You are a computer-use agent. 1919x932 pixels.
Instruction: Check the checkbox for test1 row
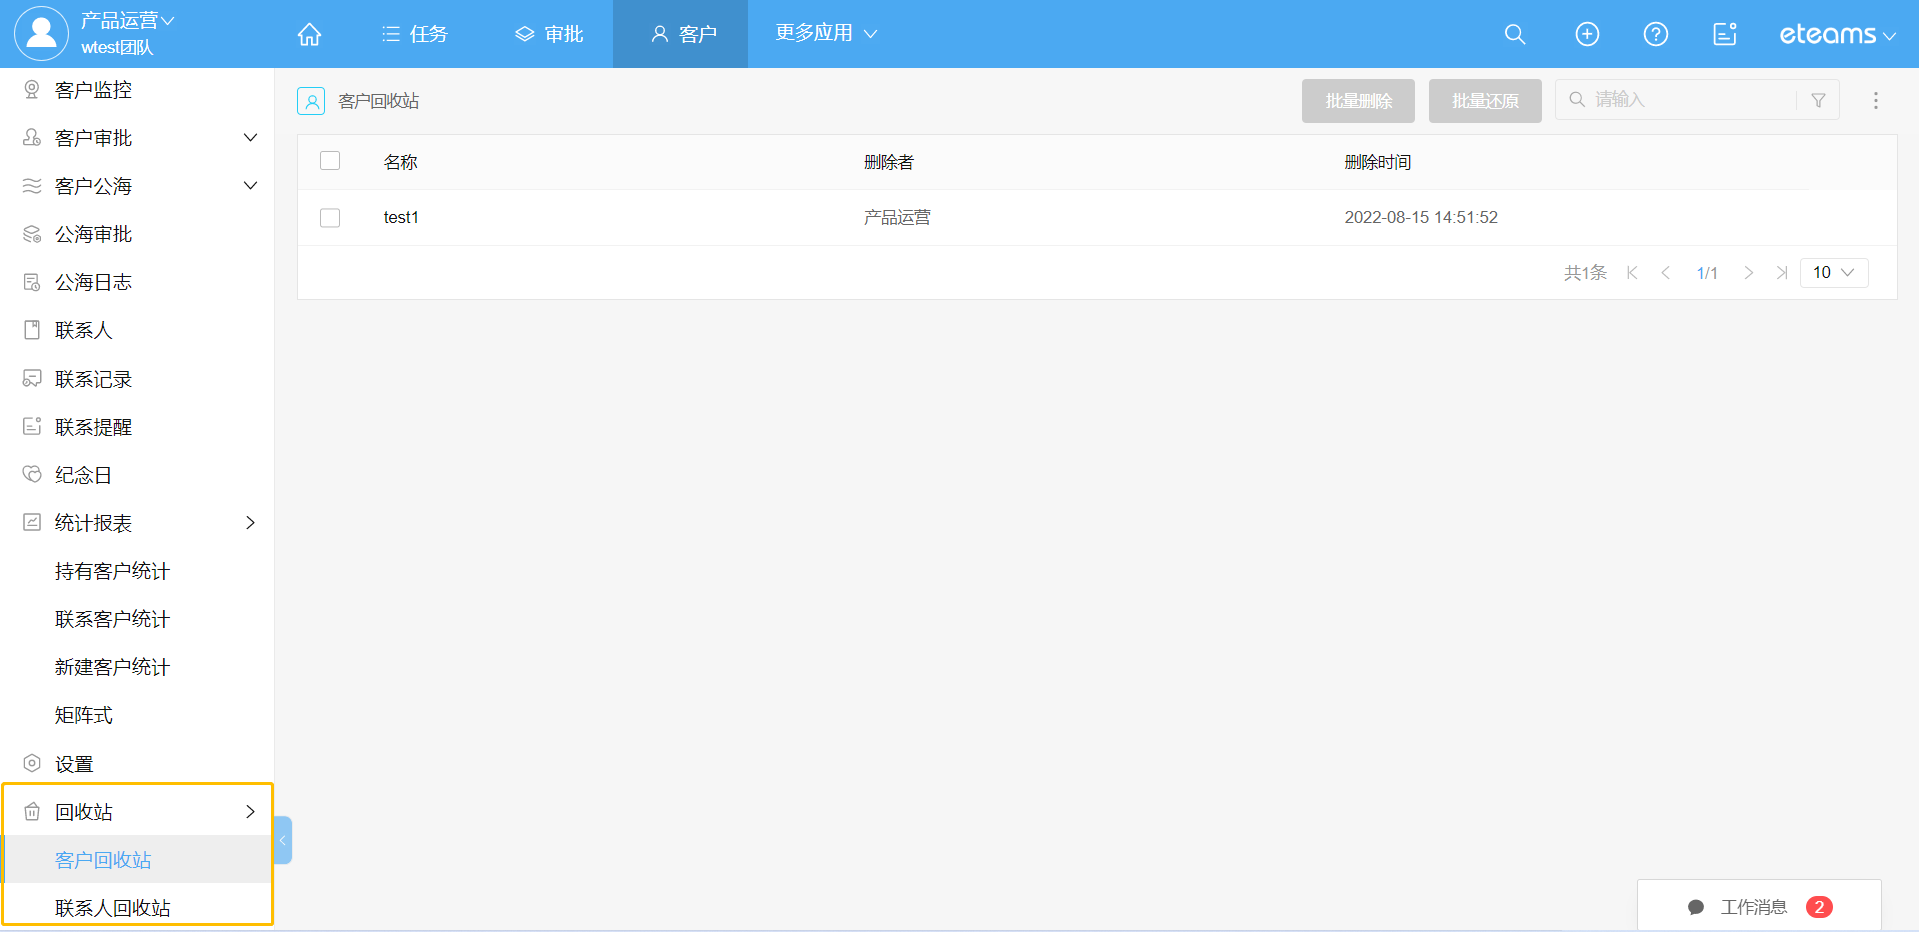[x=330, y=217]
